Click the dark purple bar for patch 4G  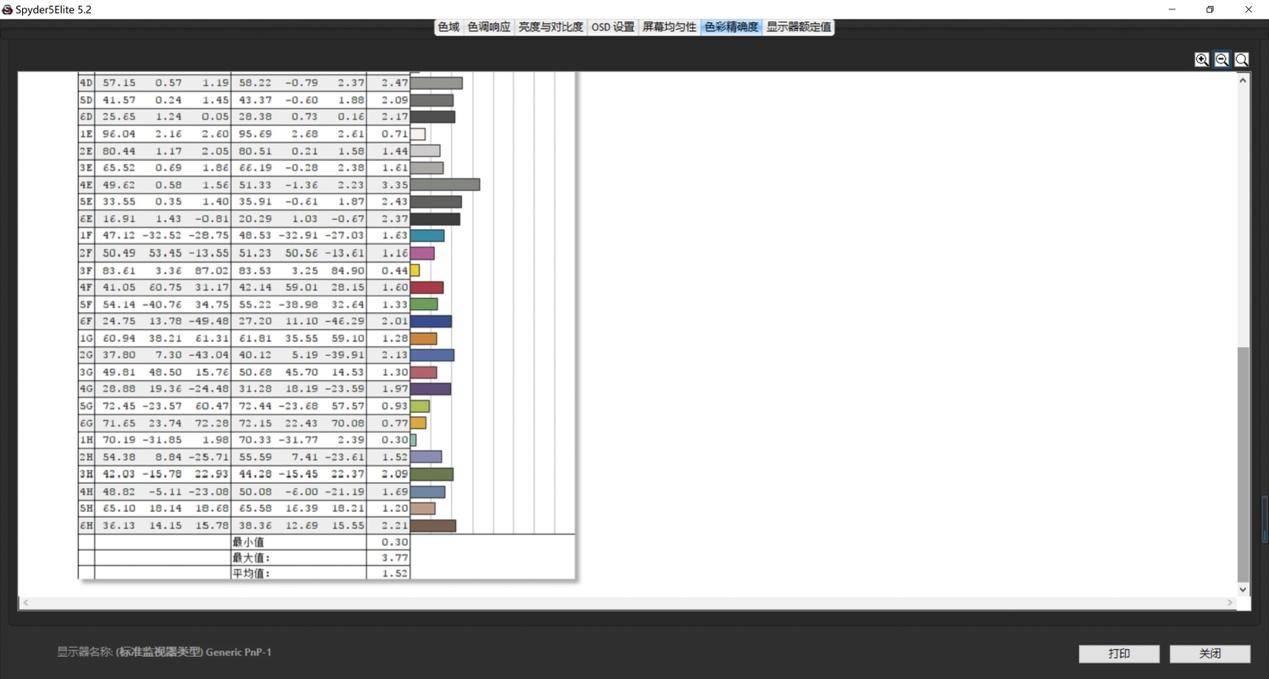click(431, 389)
